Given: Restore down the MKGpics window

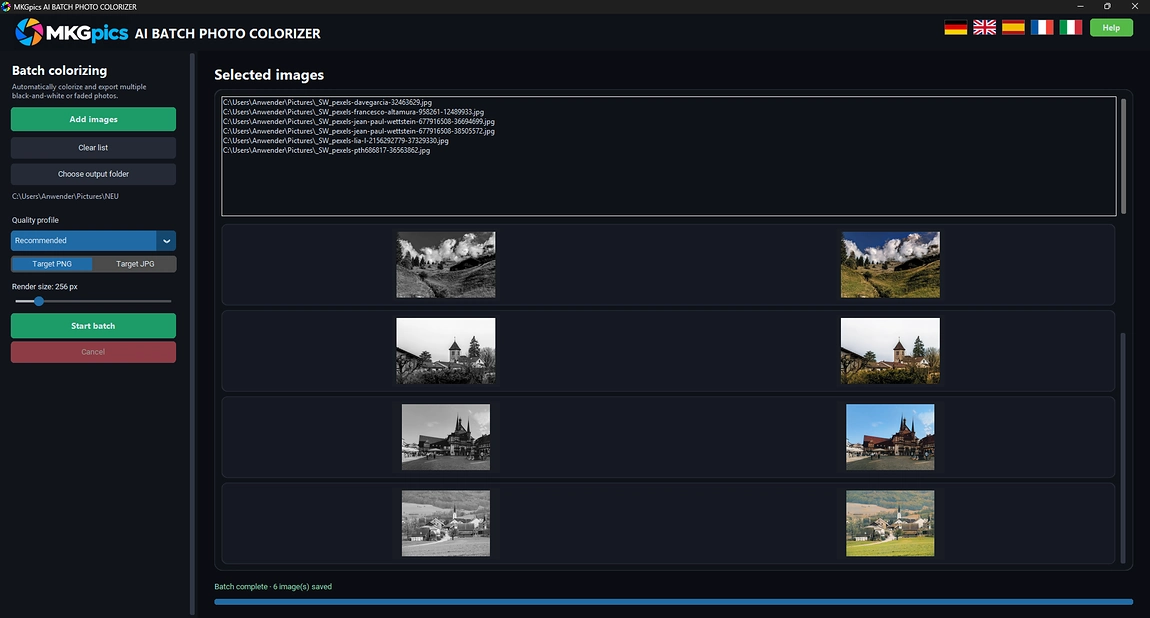Looking at the screenshot, I should click(x=1107, y=7).
